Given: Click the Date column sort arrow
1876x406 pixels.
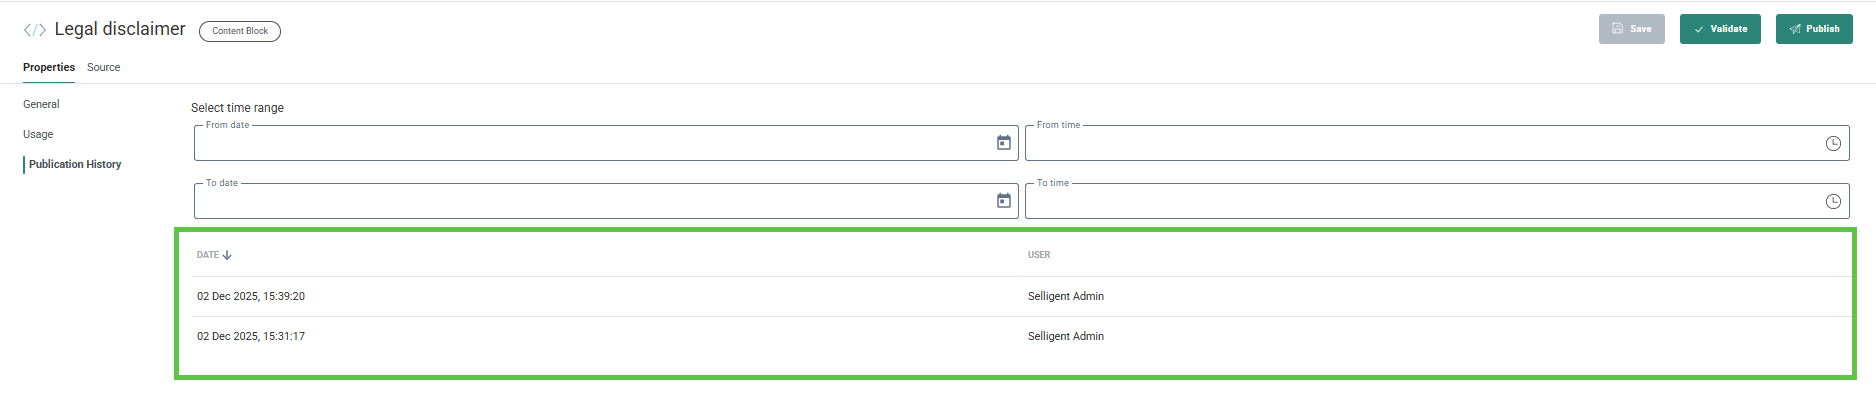Looking at the screenshot, I should click(x=227, y=255).
